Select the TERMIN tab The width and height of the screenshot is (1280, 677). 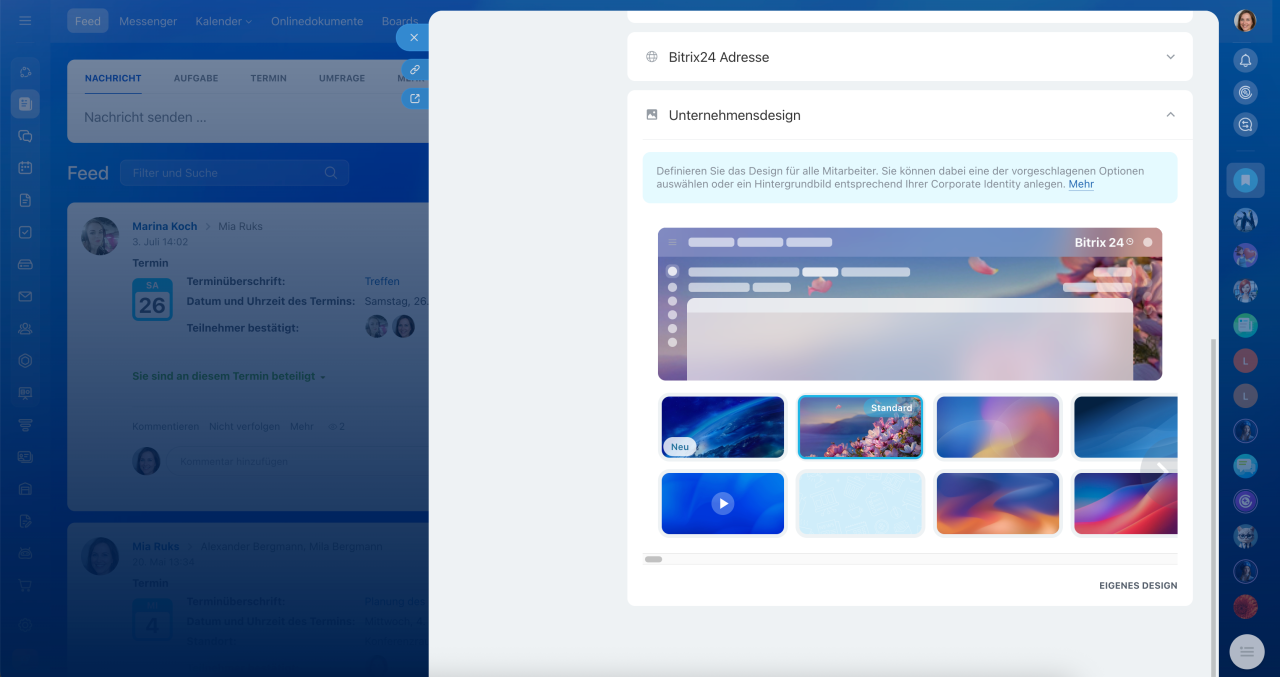tap(268, 78)
